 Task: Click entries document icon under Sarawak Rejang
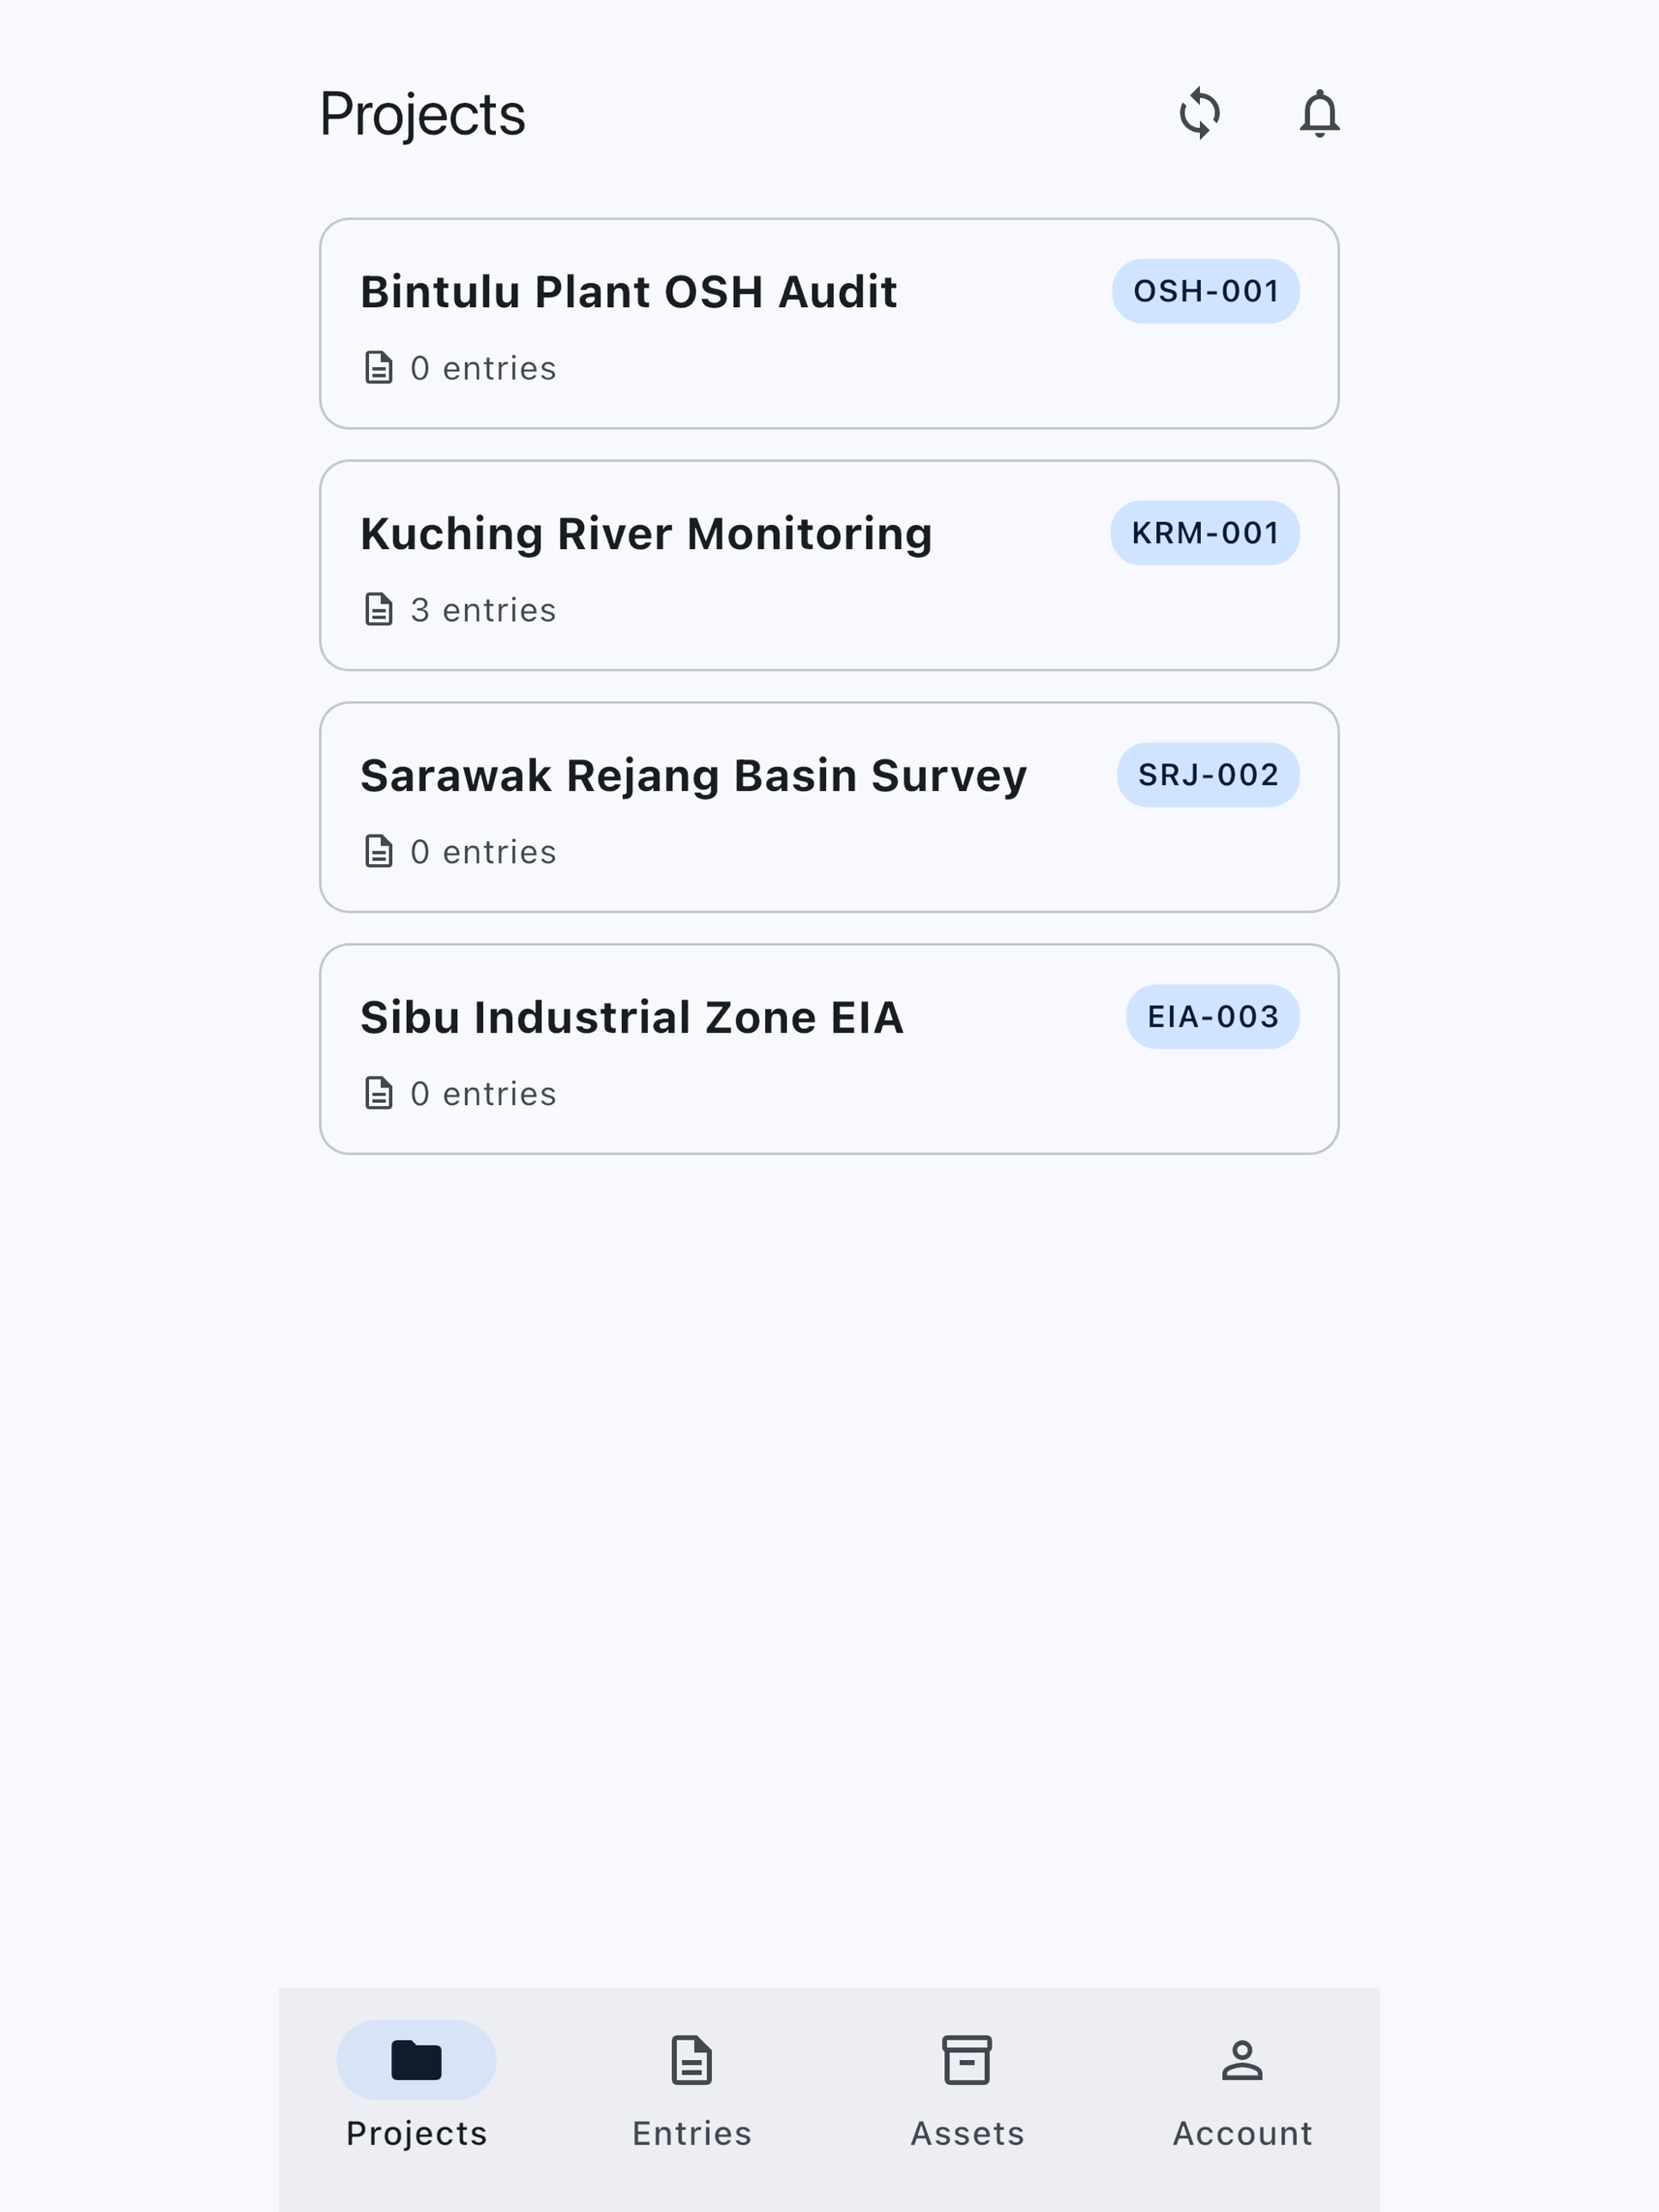[x=379, y=852]
